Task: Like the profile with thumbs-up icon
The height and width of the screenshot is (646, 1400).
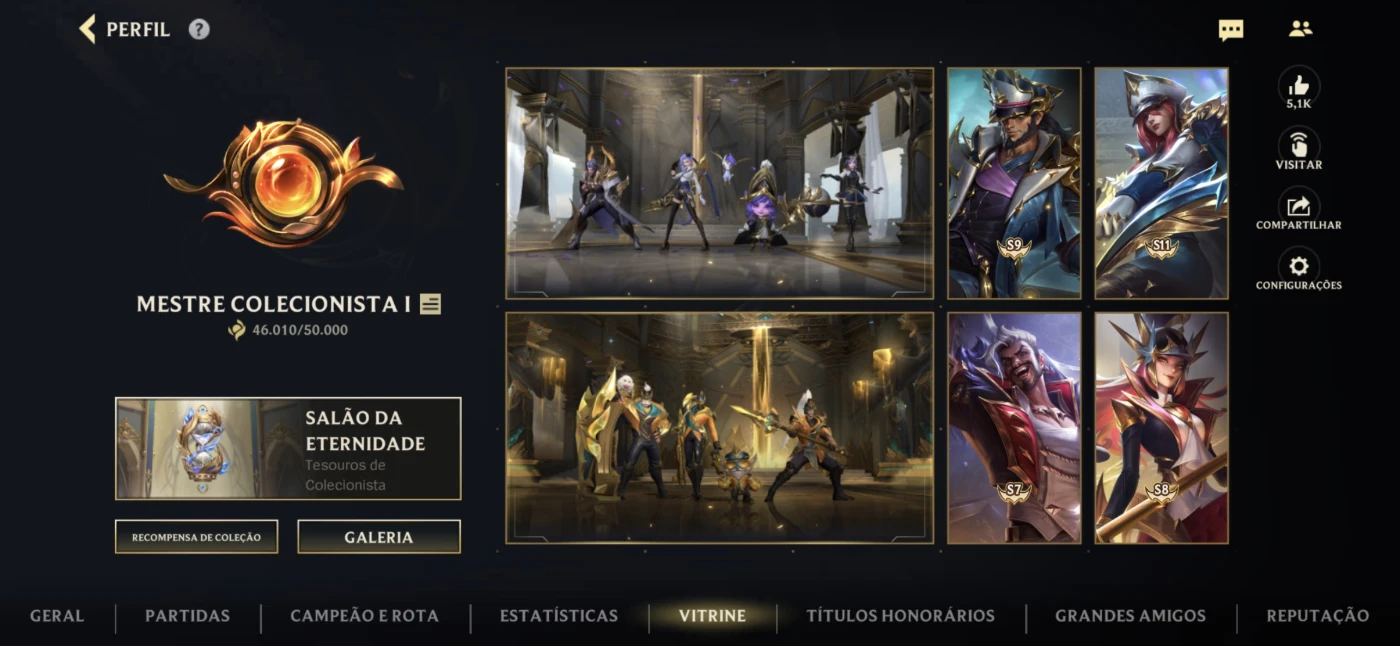Action: coord(1299,85)
